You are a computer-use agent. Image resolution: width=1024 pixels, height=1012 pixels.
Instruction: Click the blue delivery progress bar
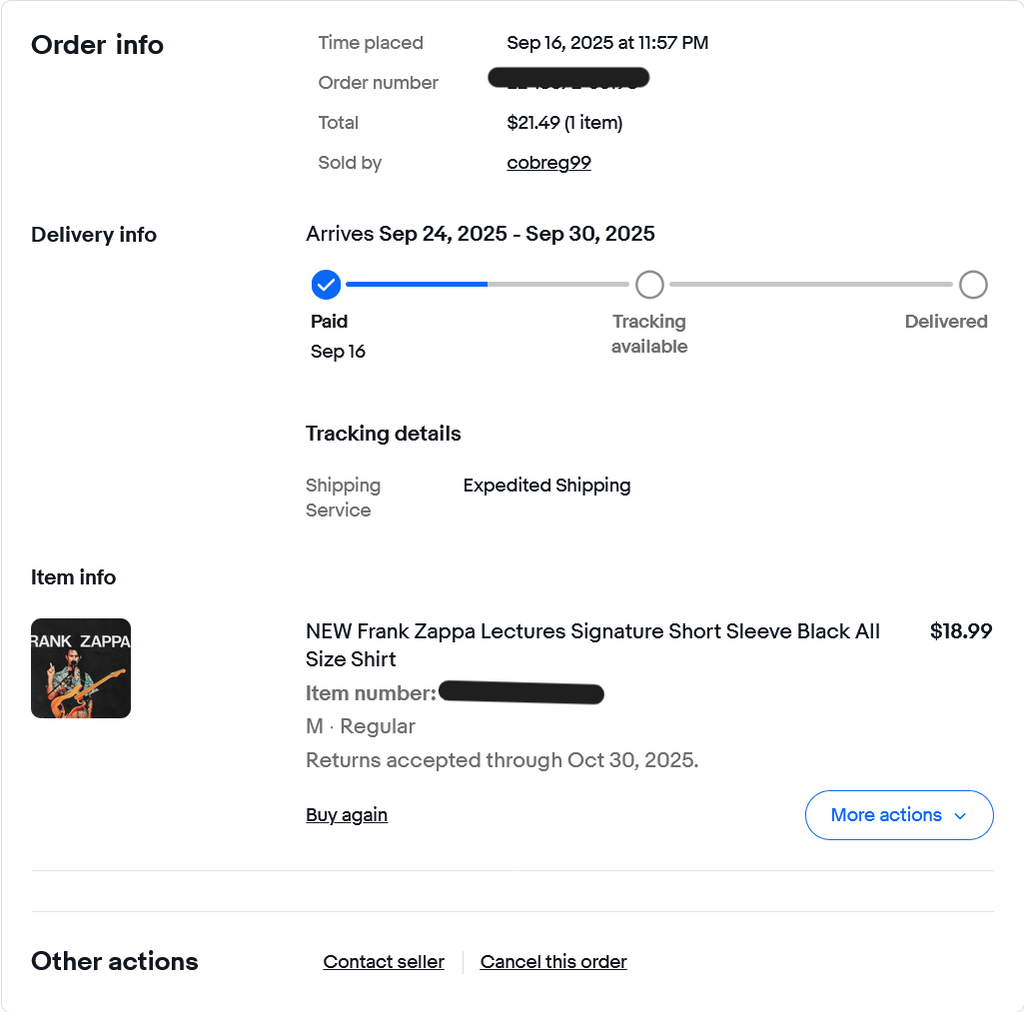416,285
